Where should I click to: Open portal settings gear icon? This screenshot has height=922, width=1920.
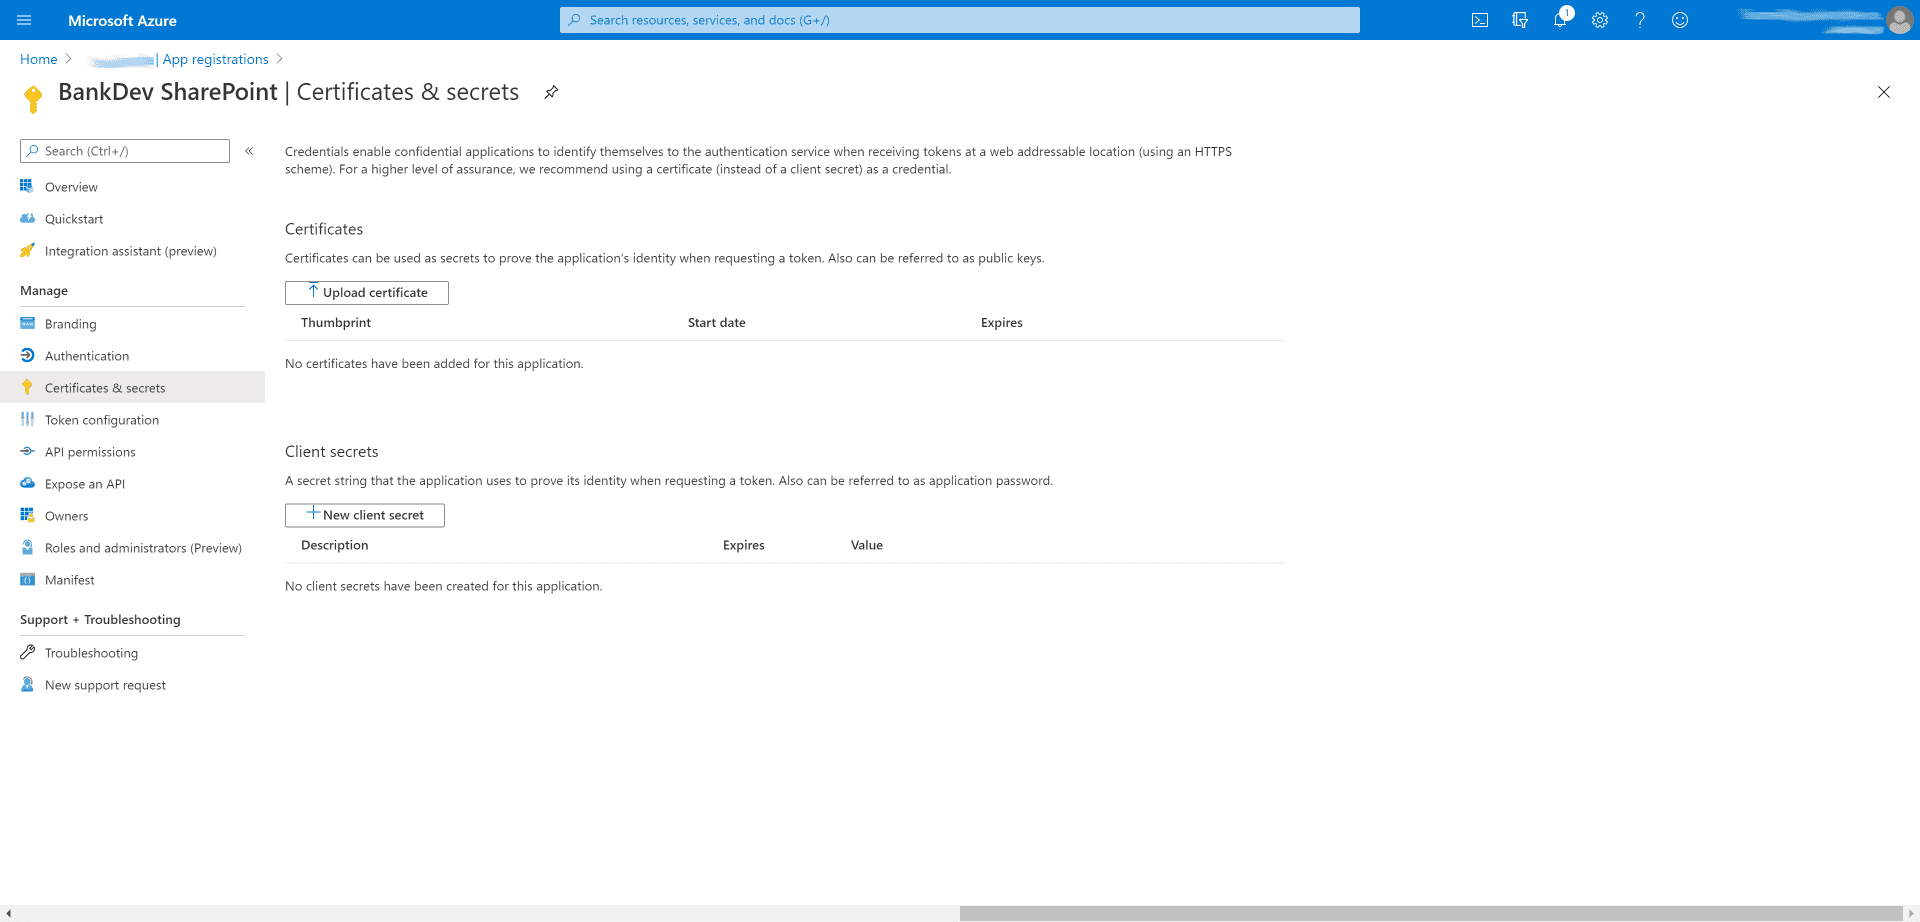pos(1600,20)
